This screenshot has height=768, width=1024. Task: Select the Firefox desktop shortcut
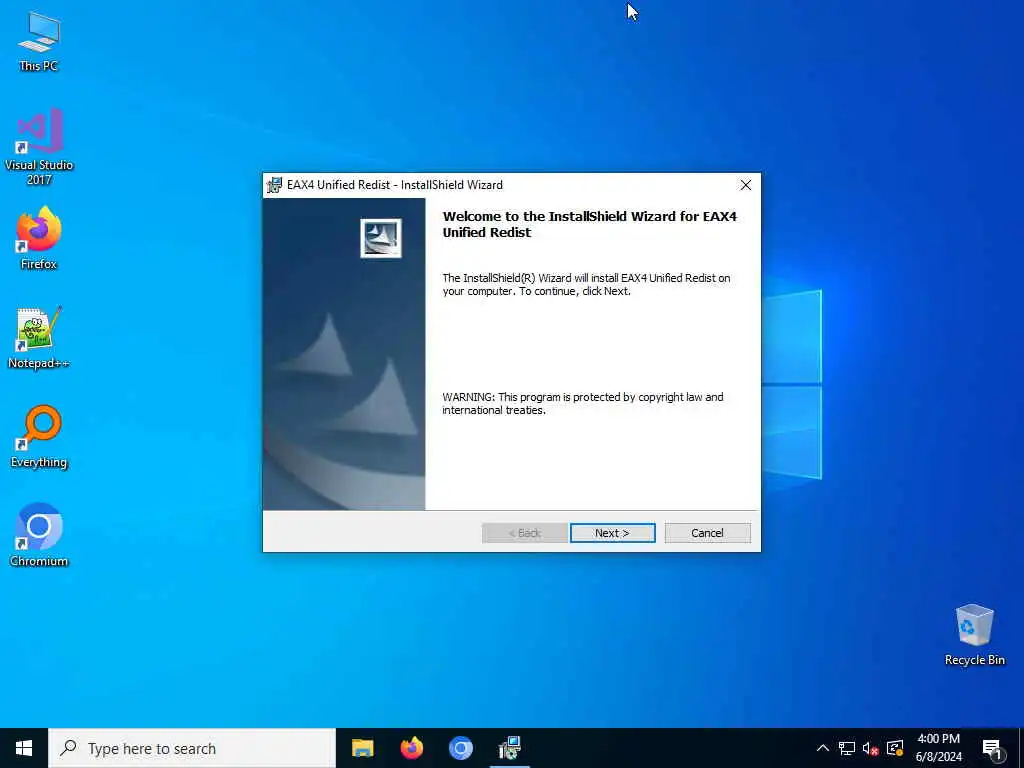tap(39, 238)
